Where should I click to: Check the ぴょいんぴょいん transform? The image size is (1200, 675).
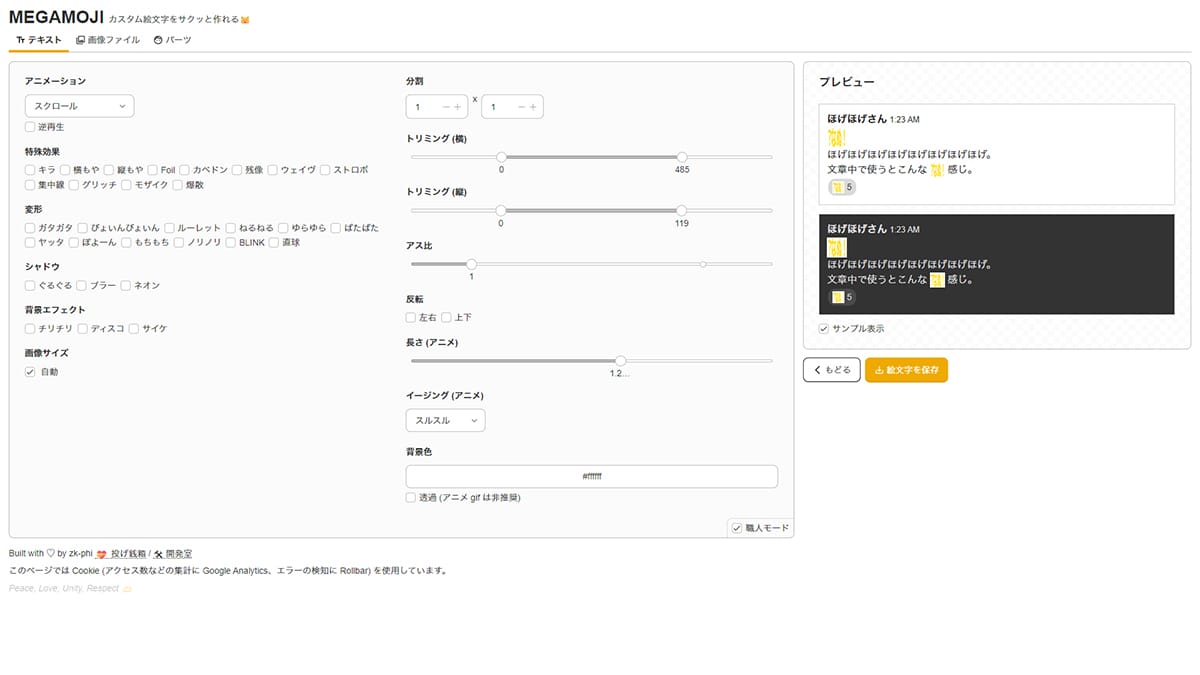(83, 228)
